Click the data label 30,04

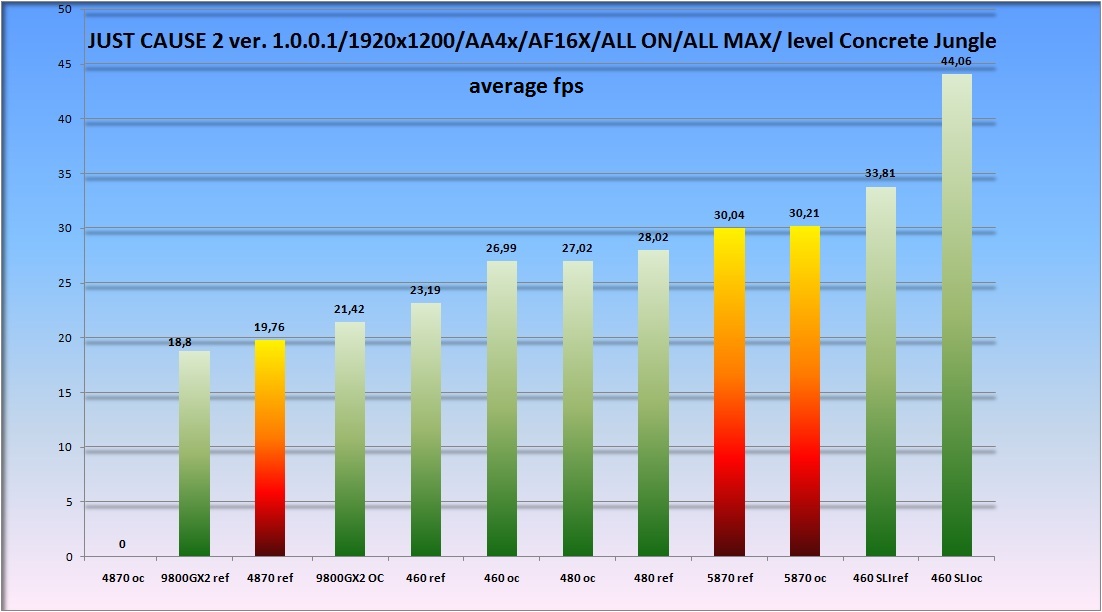[x=729, y=216]
